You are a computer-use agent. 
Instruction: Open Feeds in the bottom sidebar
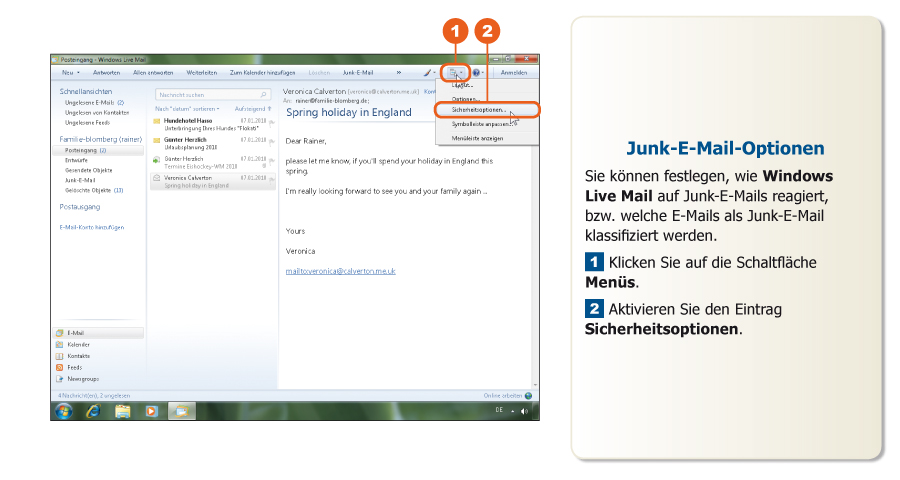tap(74, 368)
